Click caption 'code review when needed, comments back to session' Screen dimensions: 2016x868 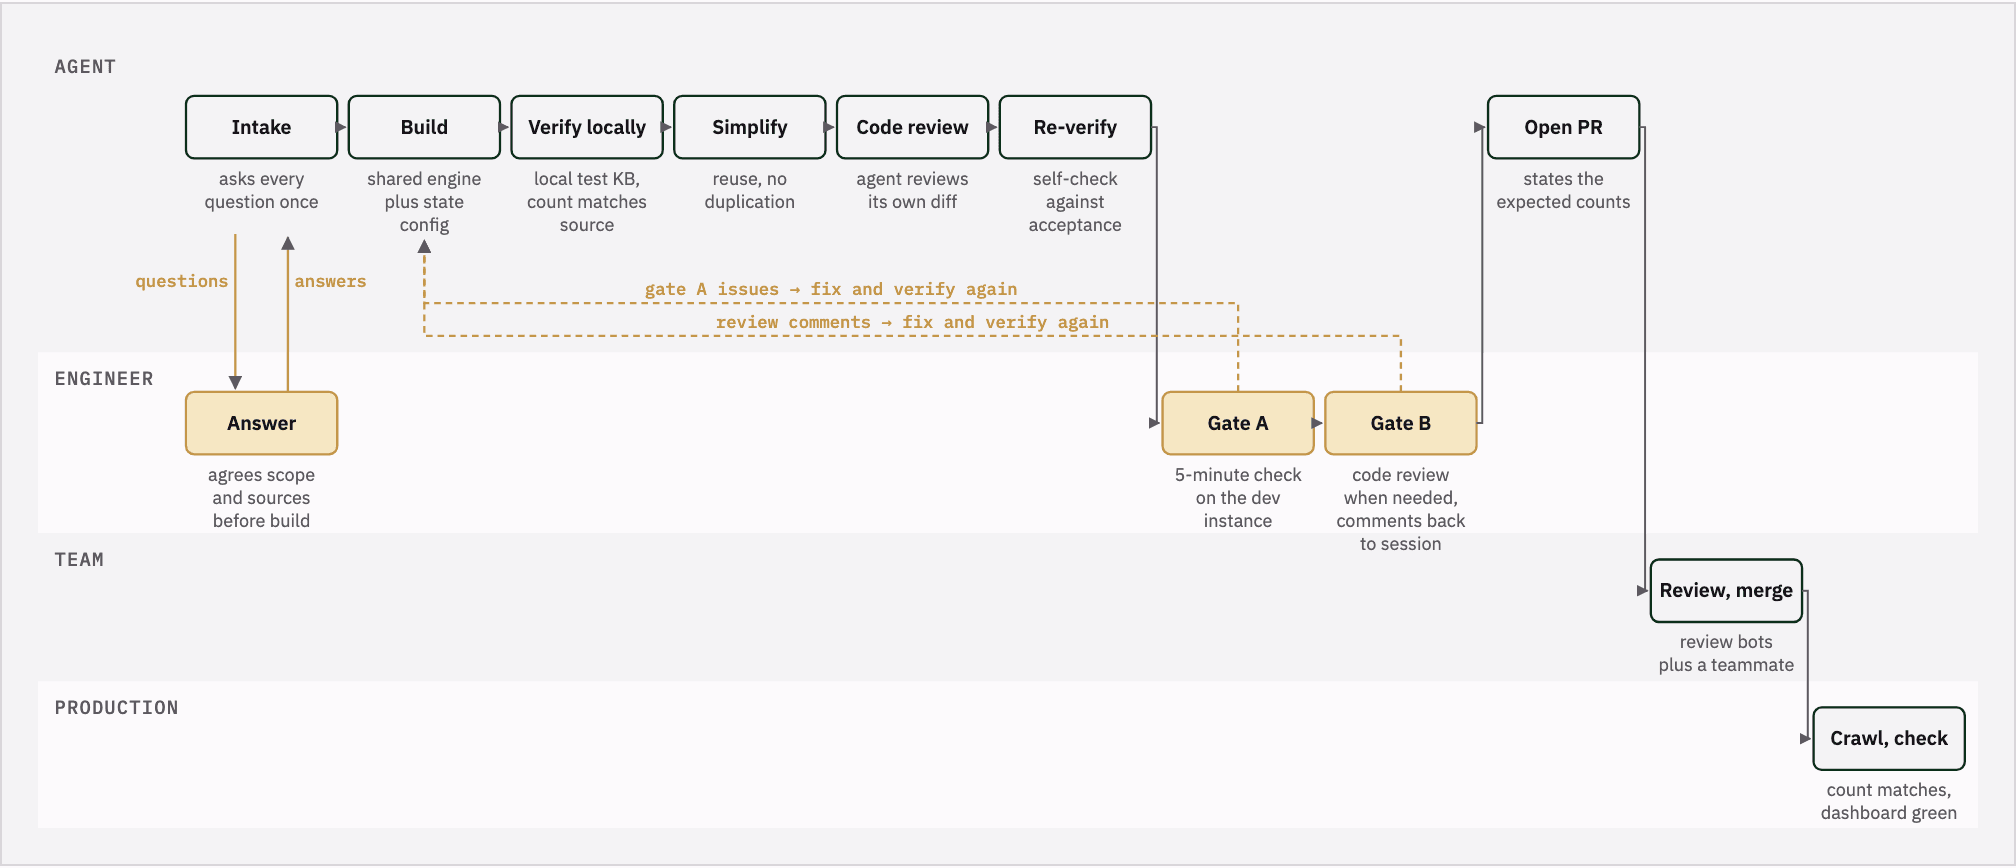(1401, 509)
